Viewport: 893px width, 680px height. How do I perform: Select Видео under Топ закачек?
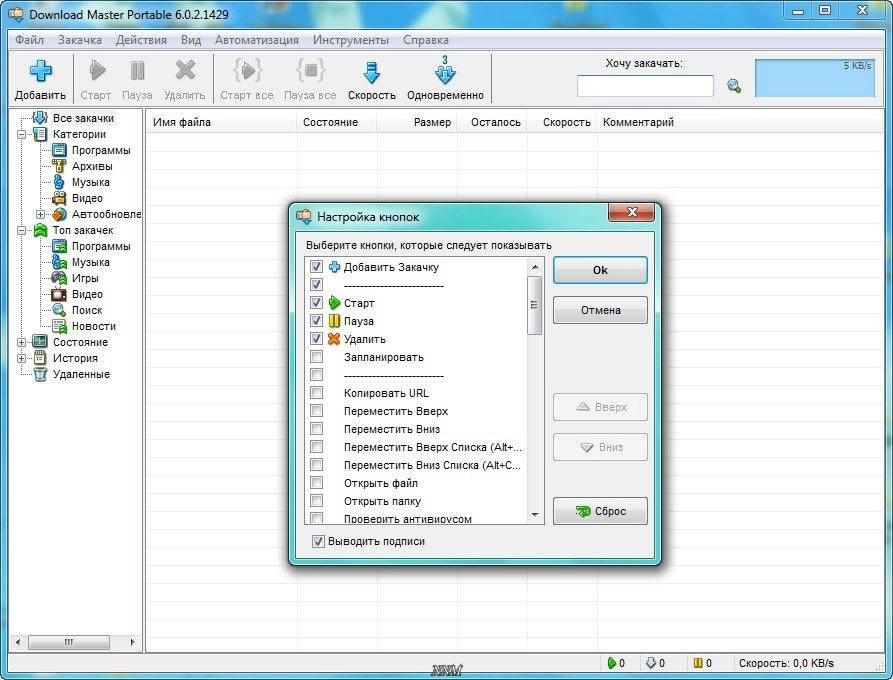pyautogui.click(x=87, y=294)
